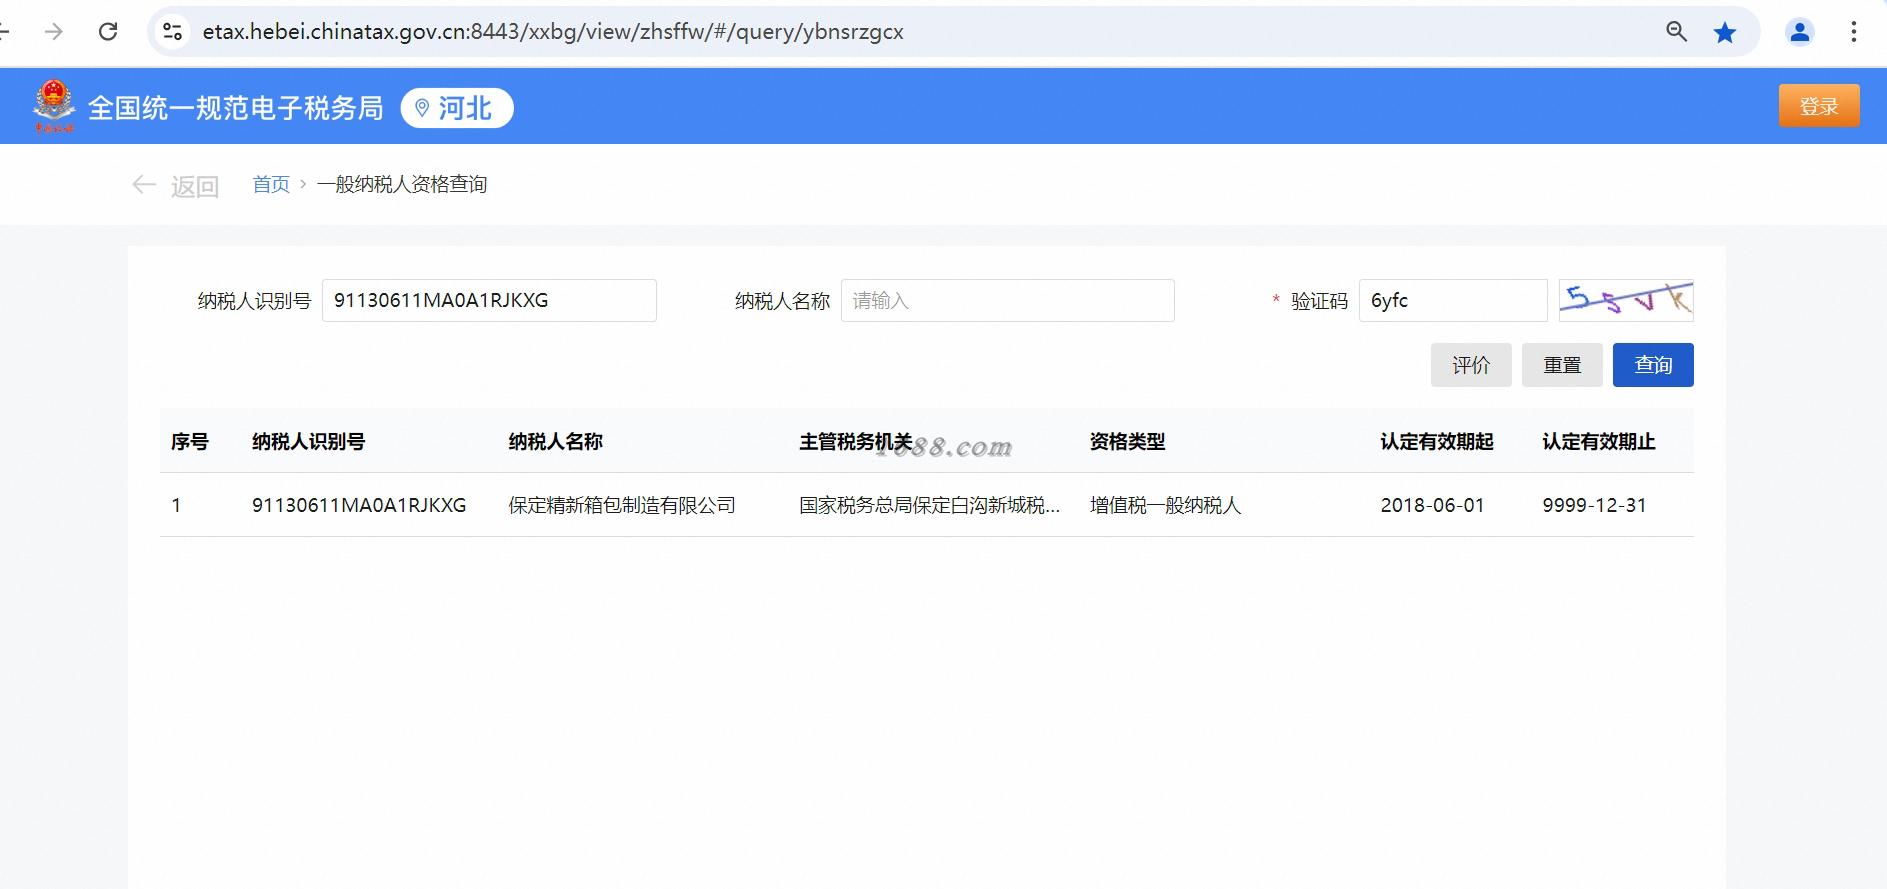1887x889 pixels.
Task: Focus the 纳税人名称 input field
Action: click(1007, 300)
